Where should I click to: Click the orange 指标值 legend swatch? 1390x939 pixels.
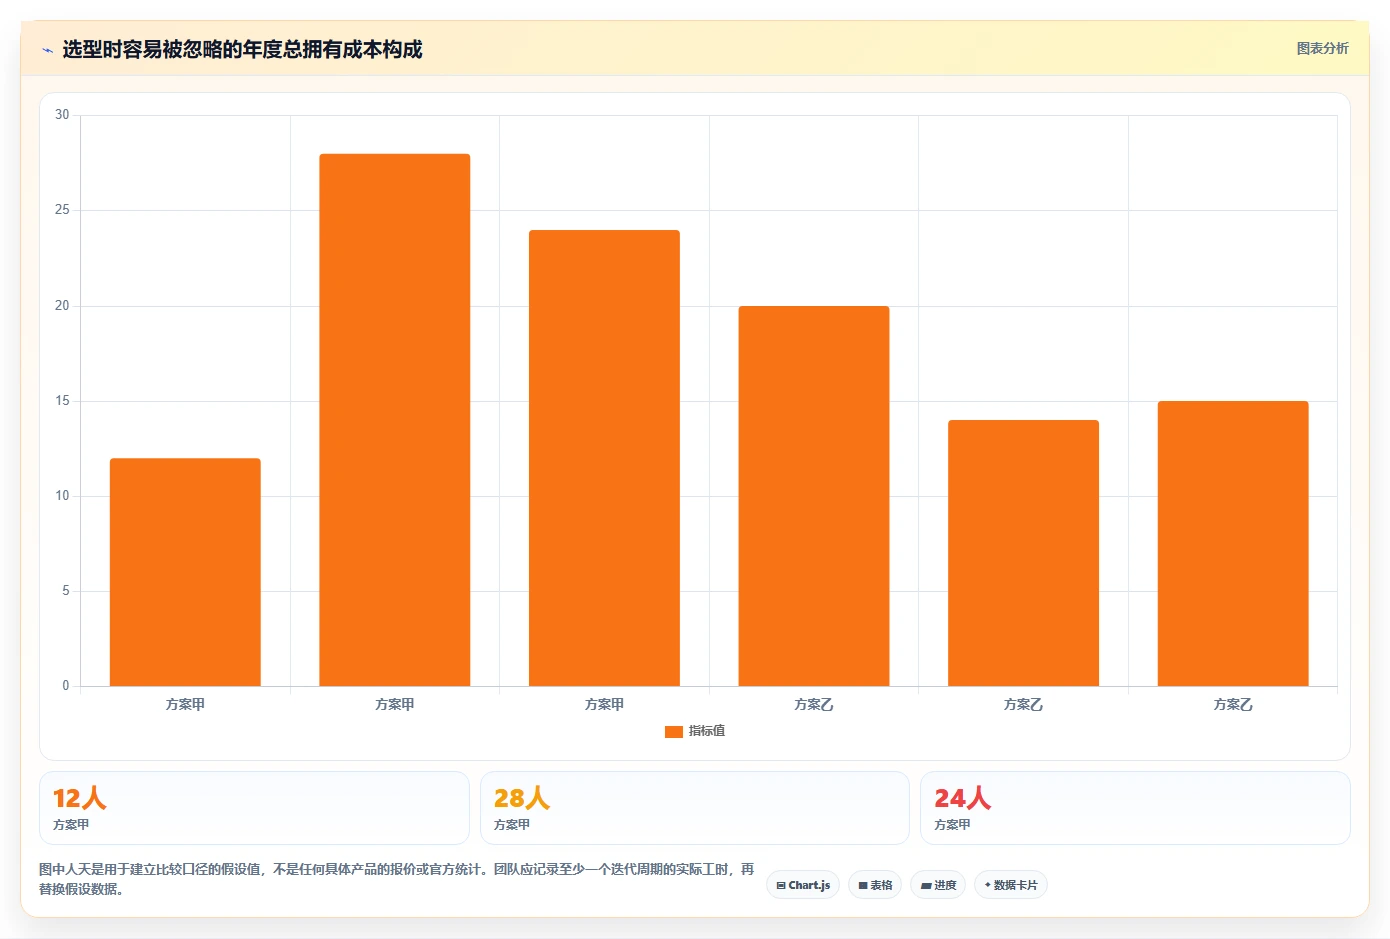[x=674, y=732]
